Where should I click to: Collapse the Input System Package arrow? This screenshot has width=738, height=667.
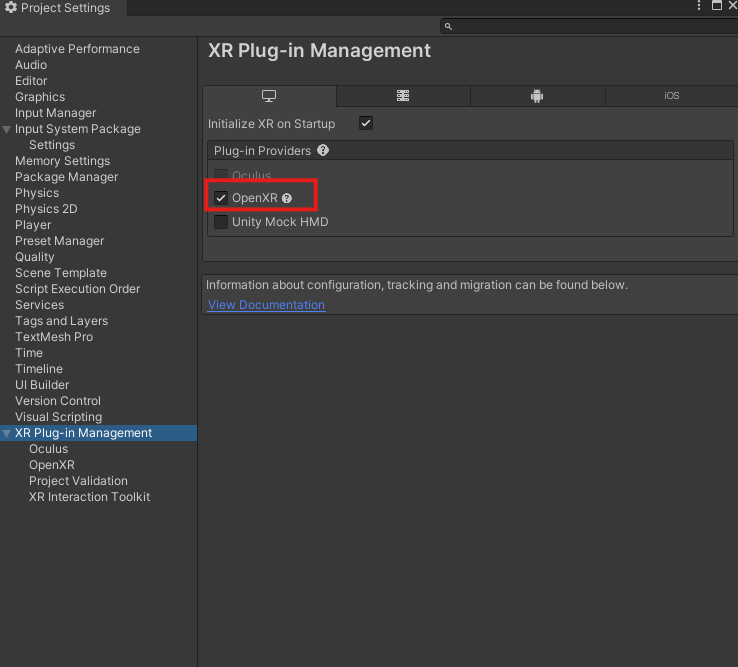(x=7, y=129)
